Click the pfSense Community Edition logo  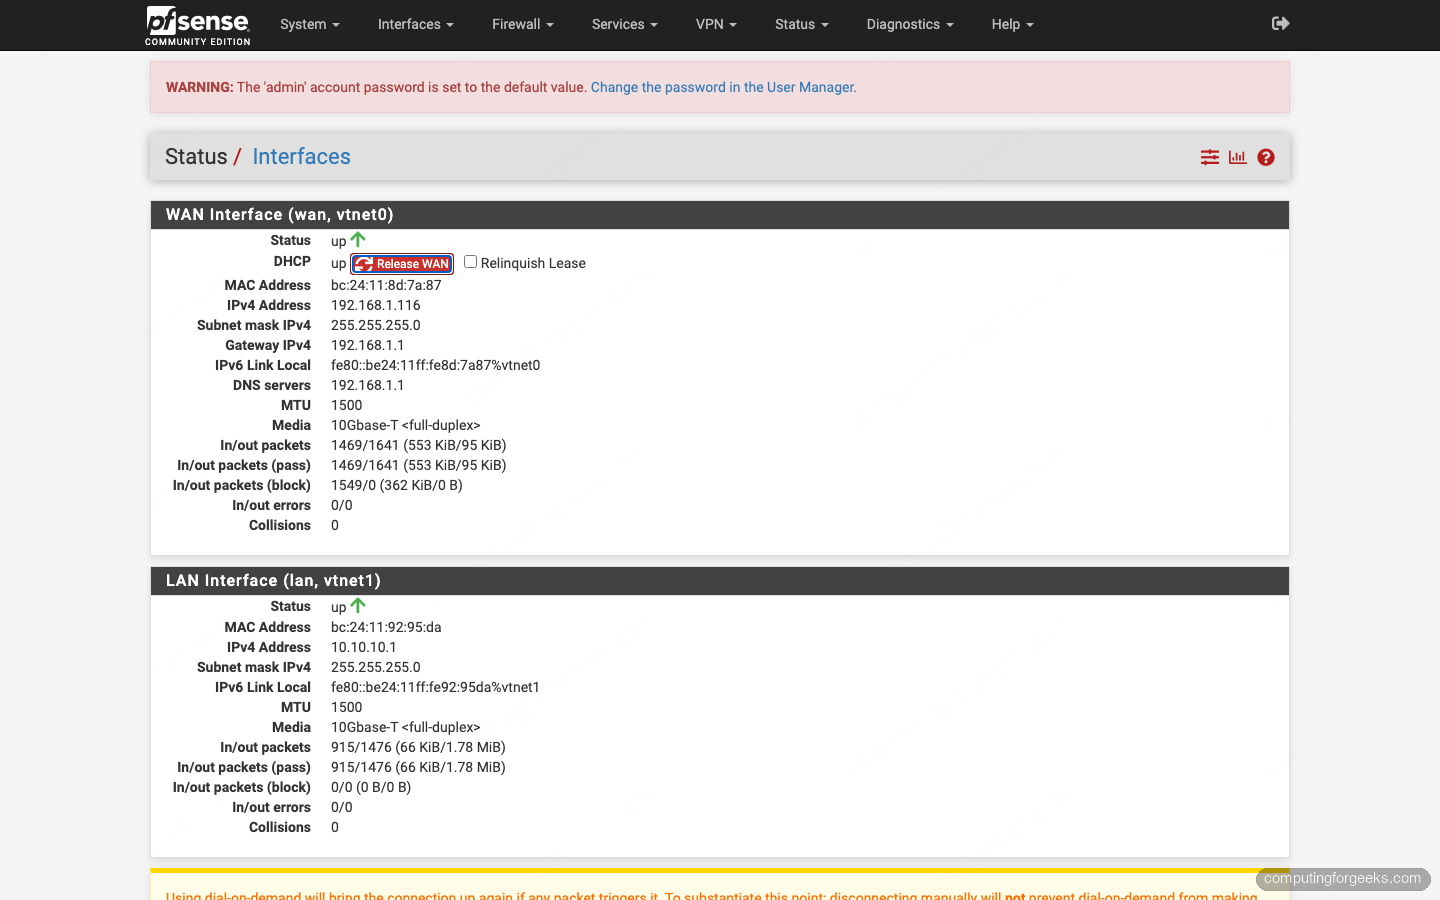198,25
